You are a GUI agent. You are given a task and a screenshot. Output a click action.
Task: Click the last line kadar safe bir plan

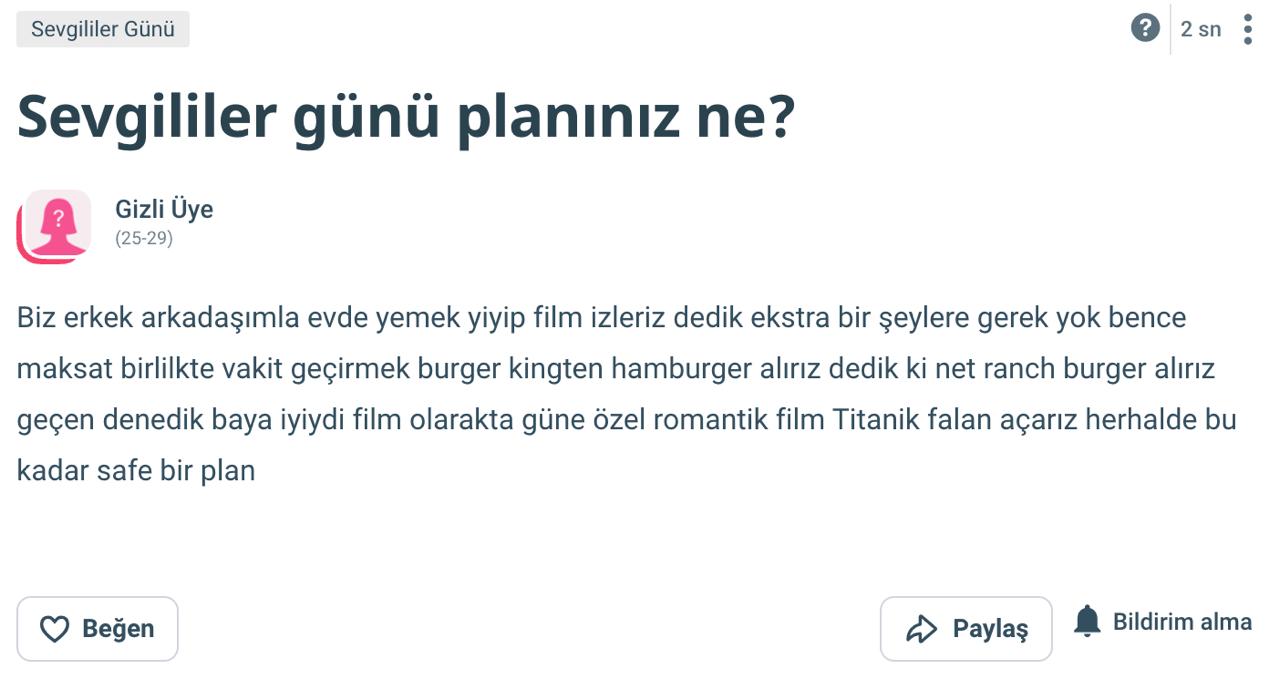136,470
